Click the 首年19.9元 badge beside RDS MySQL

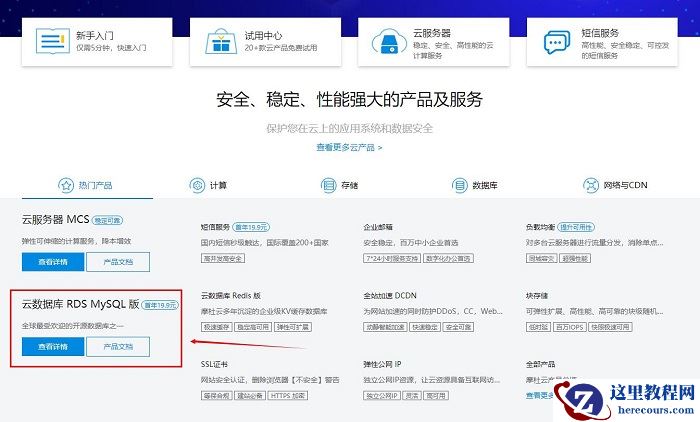tap(160, 305)
